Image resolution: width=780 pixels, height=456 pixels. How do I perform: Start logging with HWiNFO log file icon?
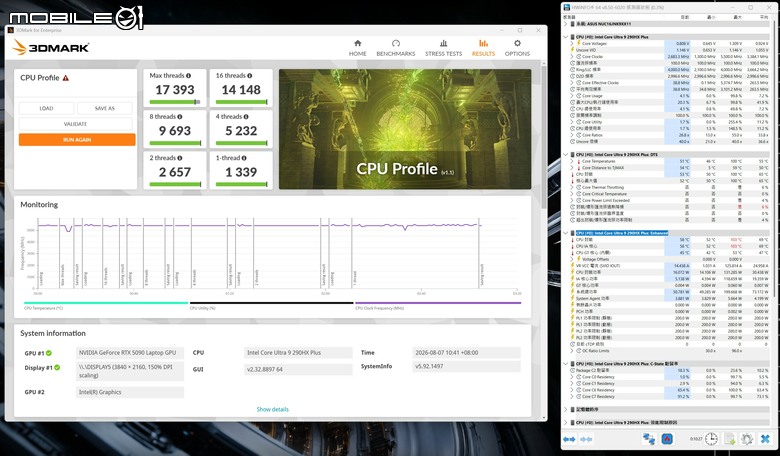pos(729,439)
